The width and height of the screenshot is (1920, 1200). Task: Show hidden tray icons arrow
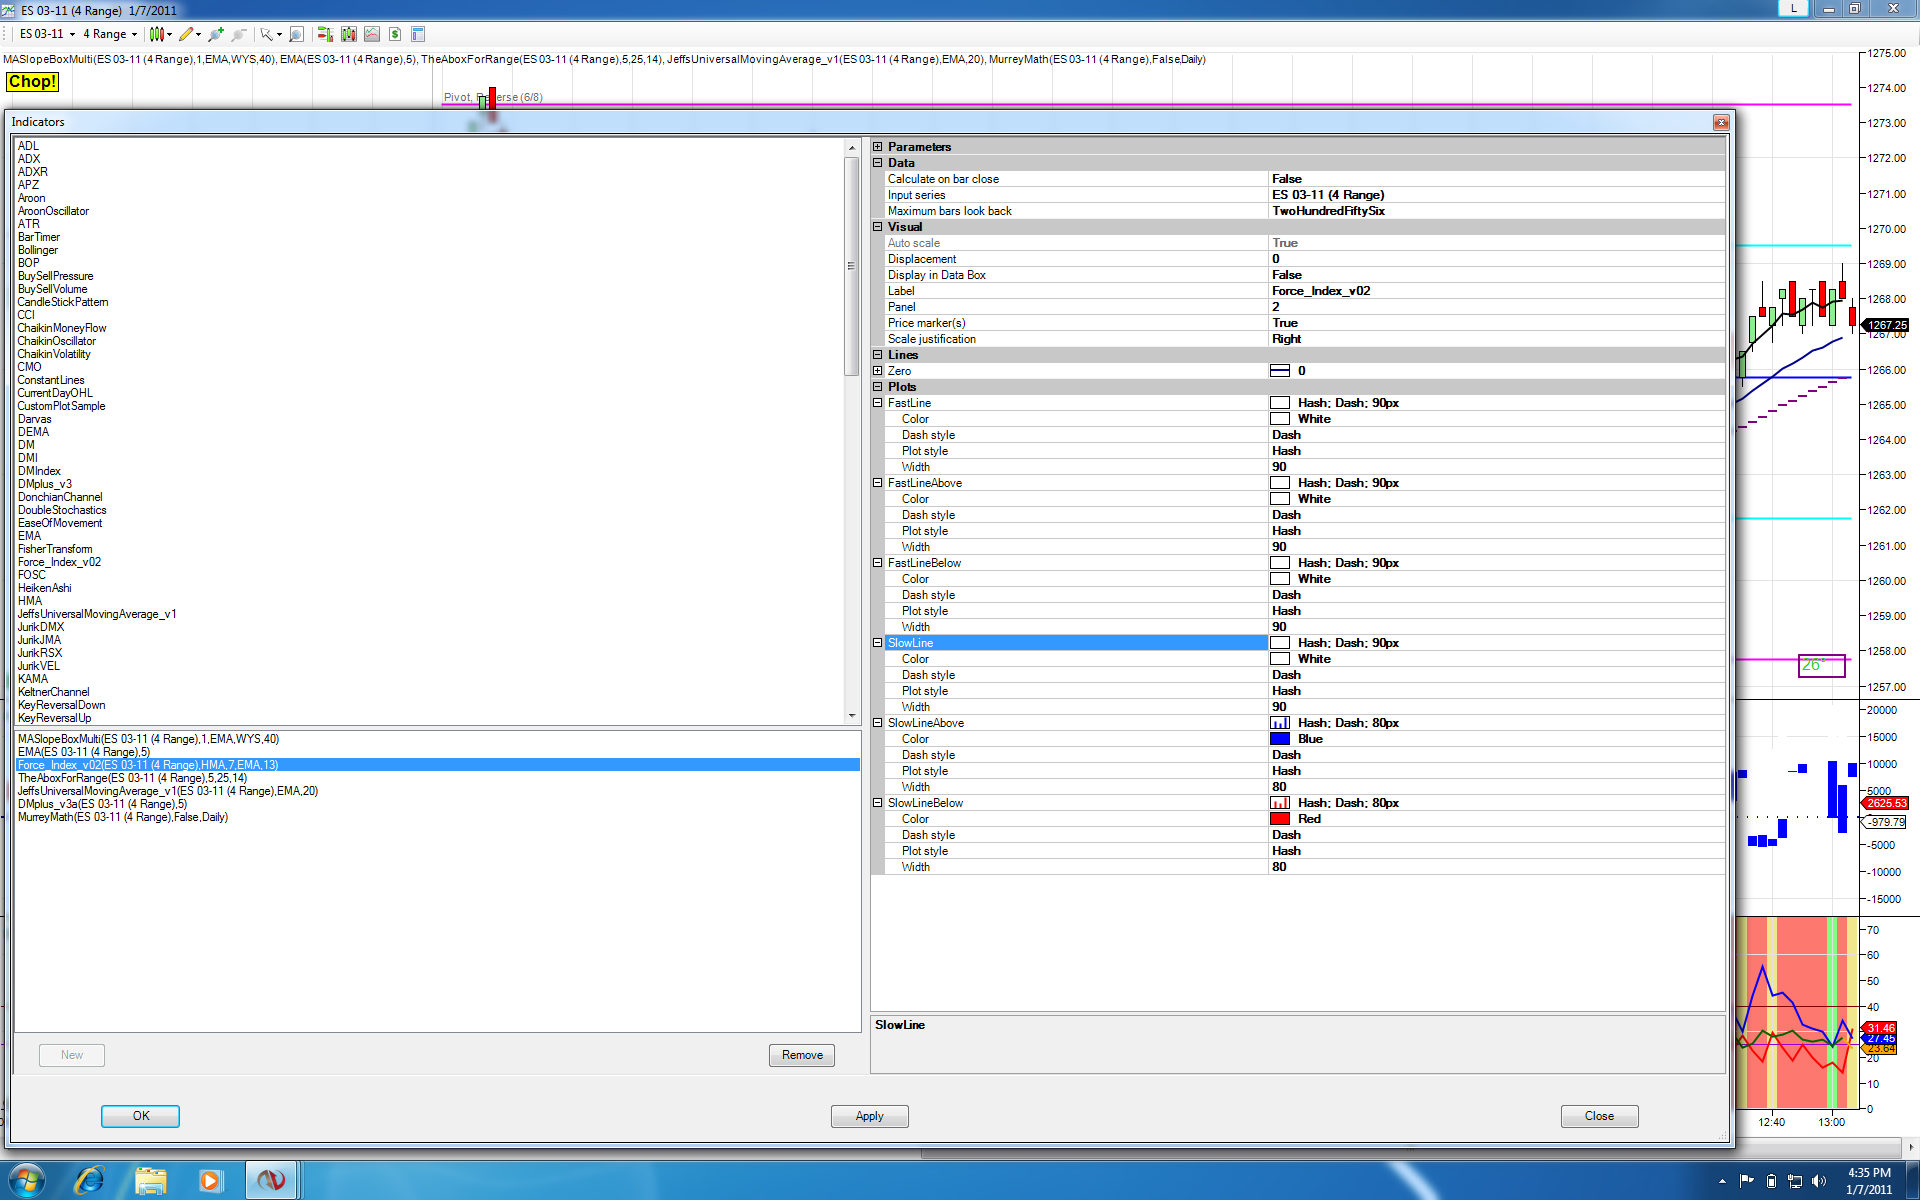[1723, 1181]
